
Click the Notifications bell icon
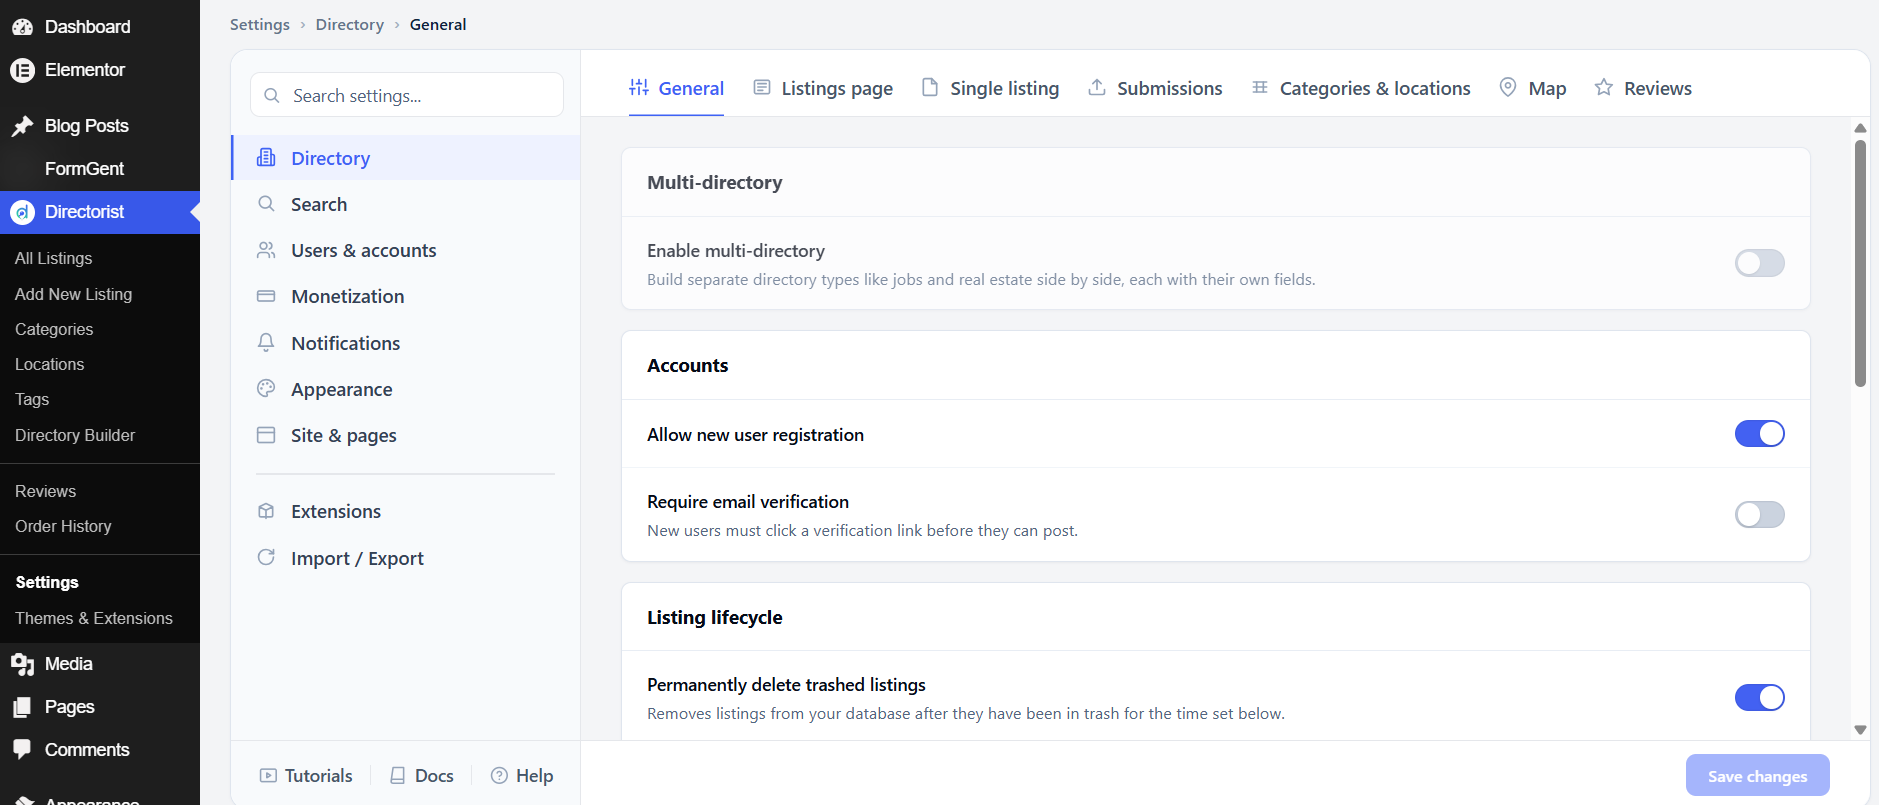[266, 343]
